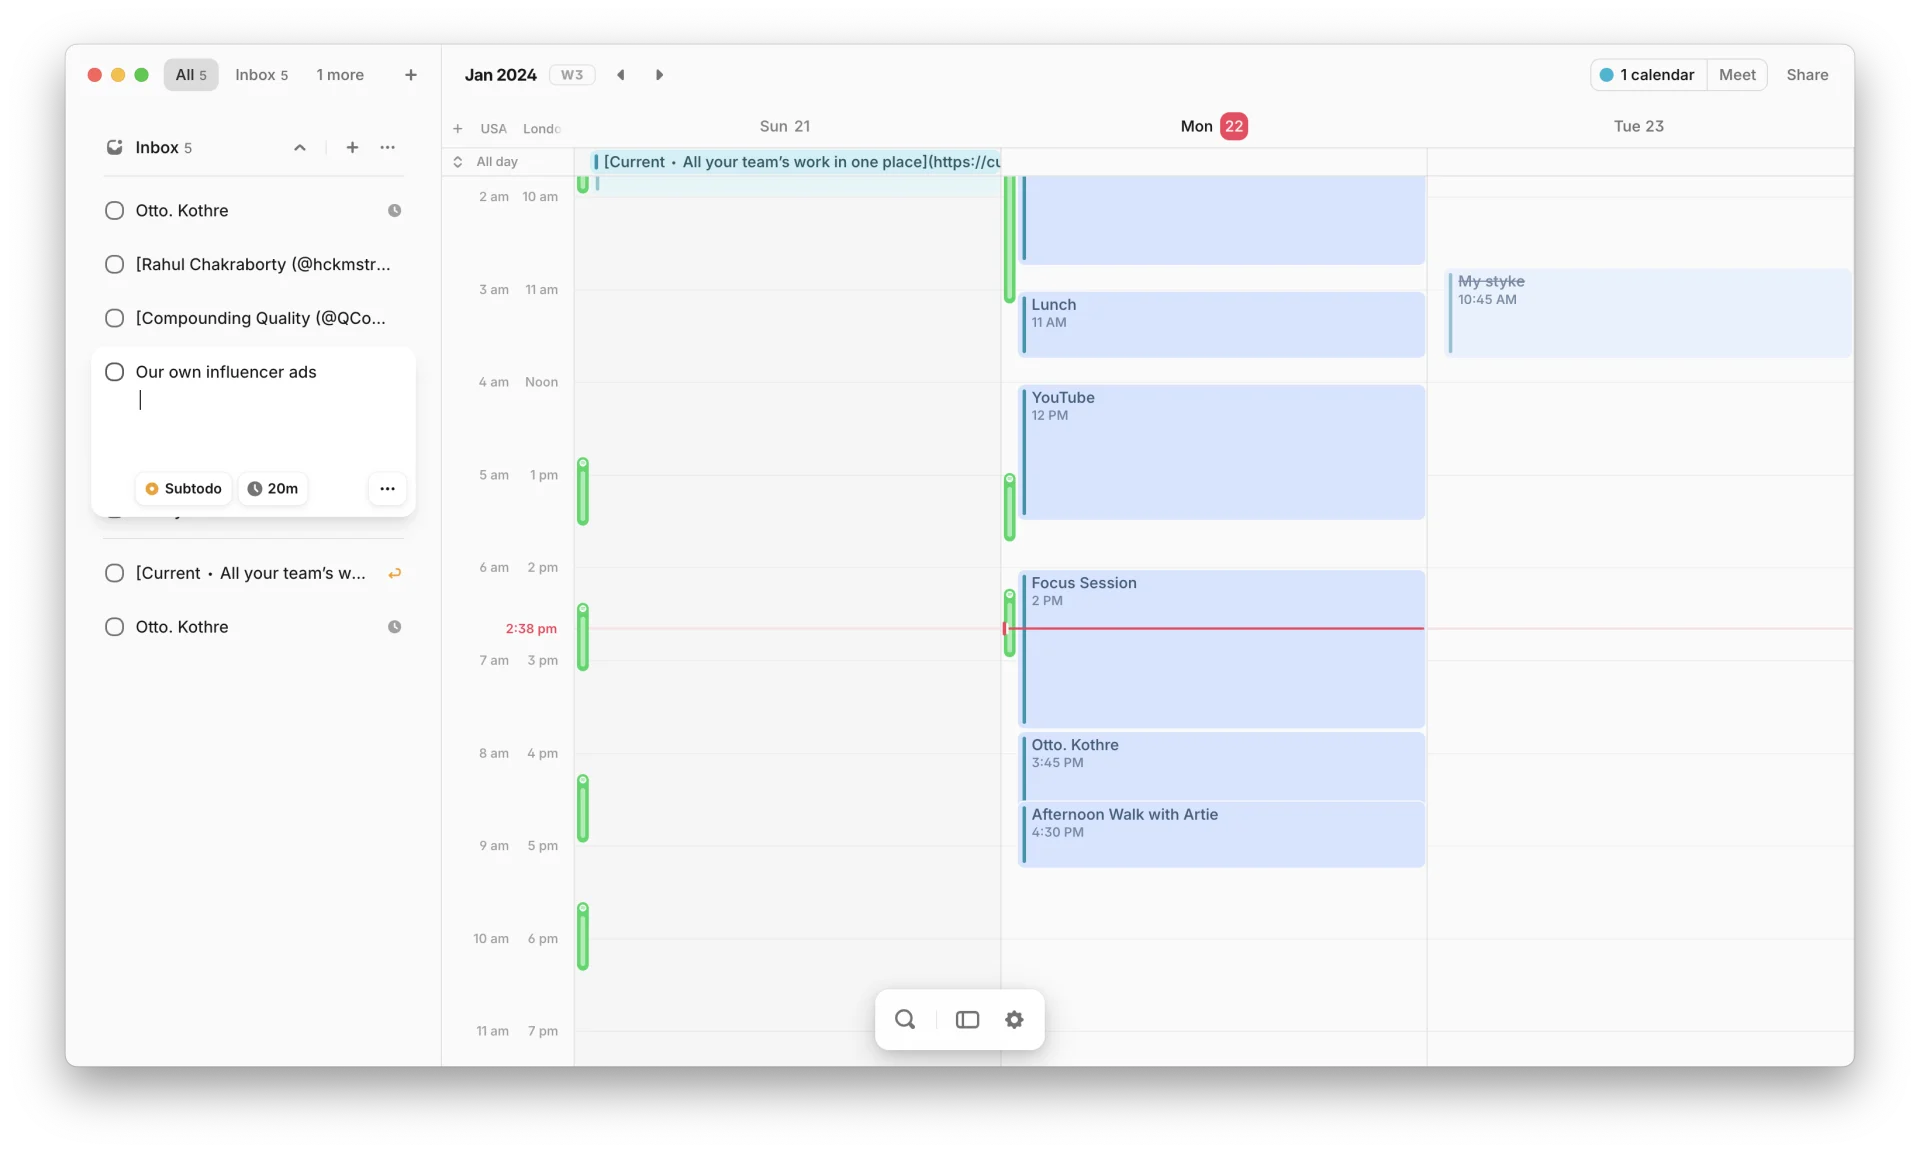Image resolution: width=1920 pixels, height=1153 pixels.
Task: Toggle the checkbox for Our own influencer ads
Action: click(x=115, y=370)
